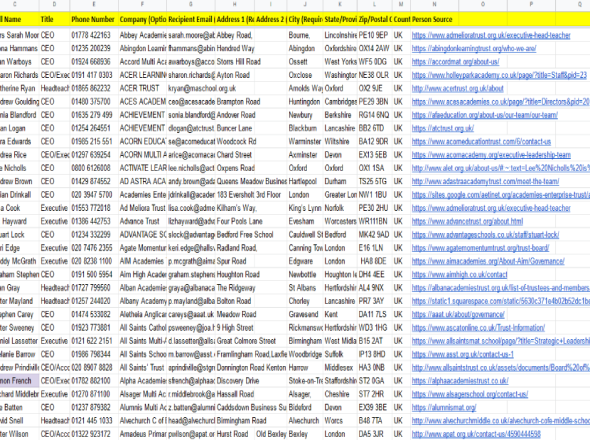The height and width of the screenshot is (440, 590).
Task: Select the "Headteach" title cell in Katherine Ryan's row
Action: click(x=54, y=88)
